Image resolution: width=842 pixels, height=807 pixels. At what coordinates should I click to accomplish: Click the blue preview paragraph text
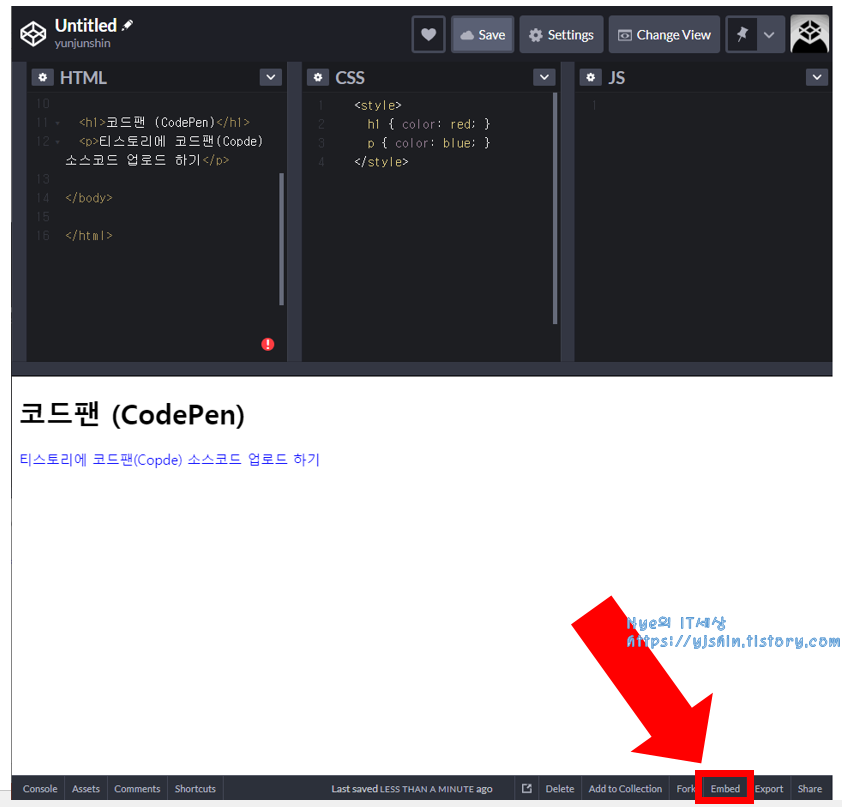[x=169, y=460]
